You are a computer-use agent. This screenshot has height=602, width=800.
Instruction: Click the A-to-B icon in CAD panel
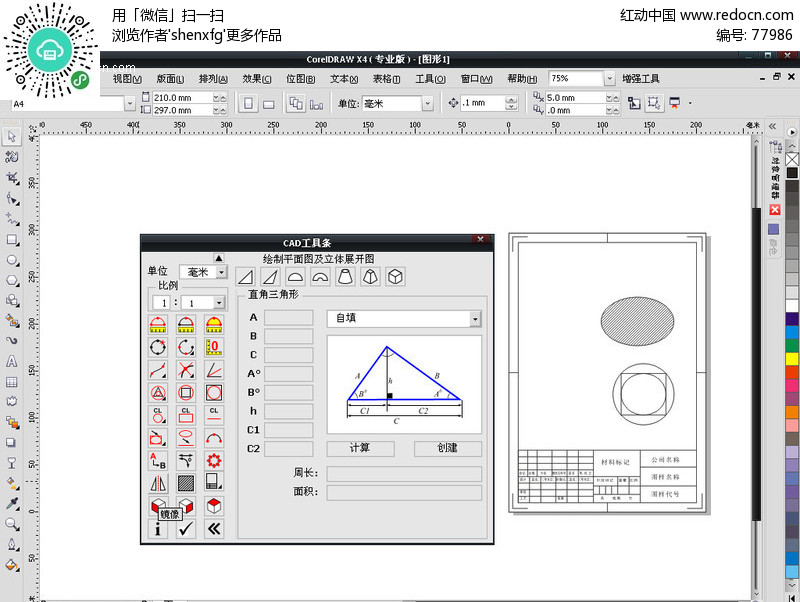pyautogui.click(x=158, y=461)
